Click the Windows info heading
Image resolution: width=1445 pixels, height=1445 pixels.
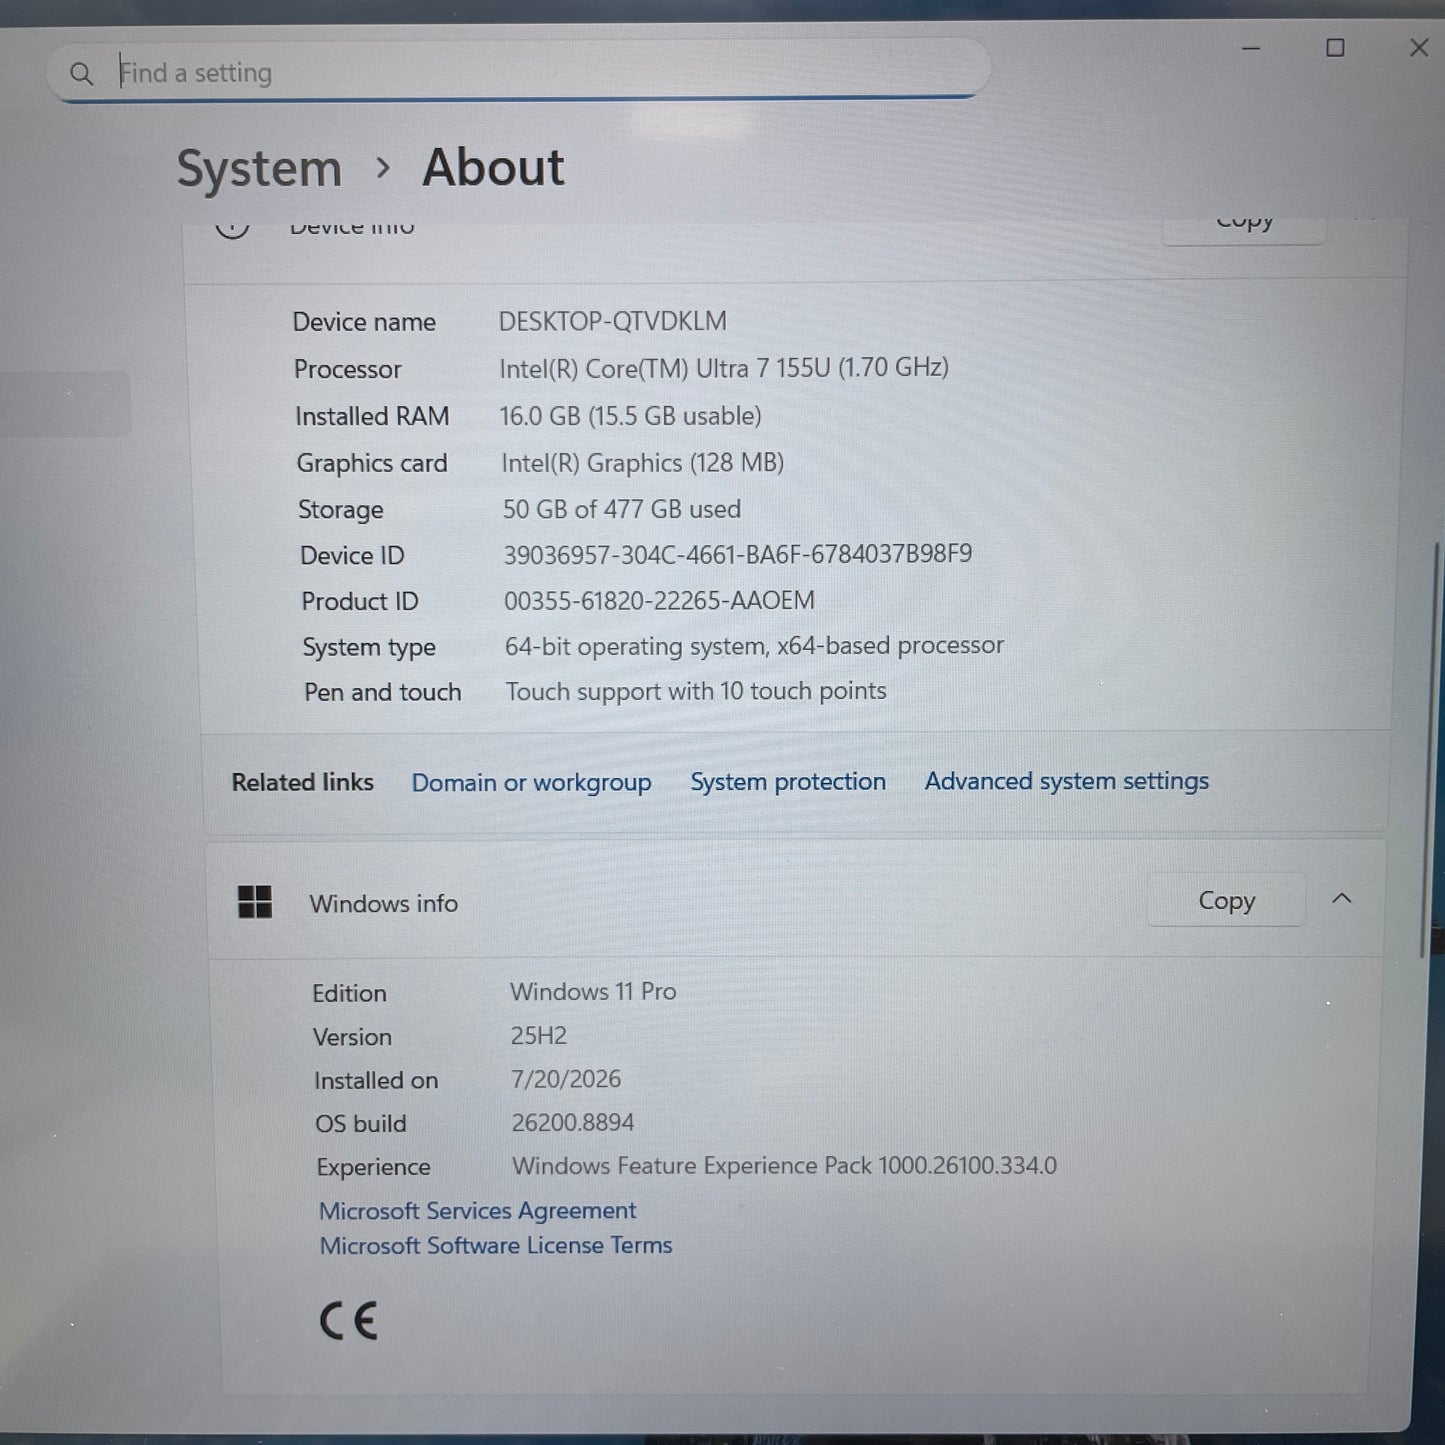point(384,903)
